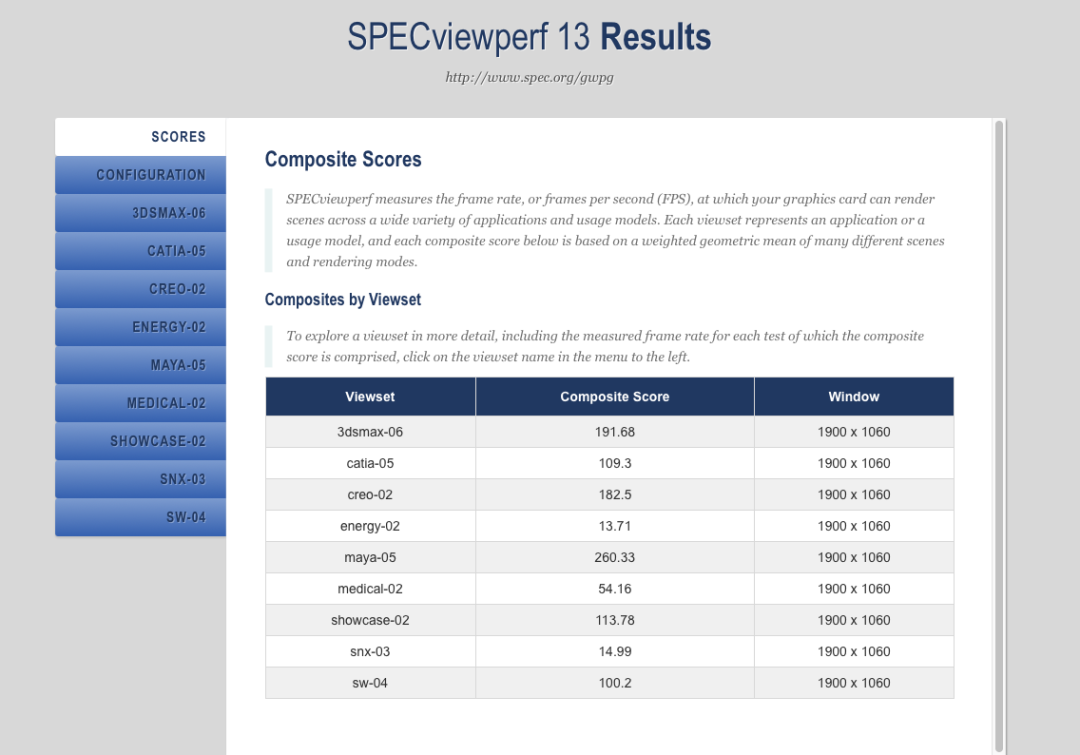Click the 3dsmax-06 score 191.68 cell
The height and width of the screenshot is (755, 1080).
click(x=614, y=432)
